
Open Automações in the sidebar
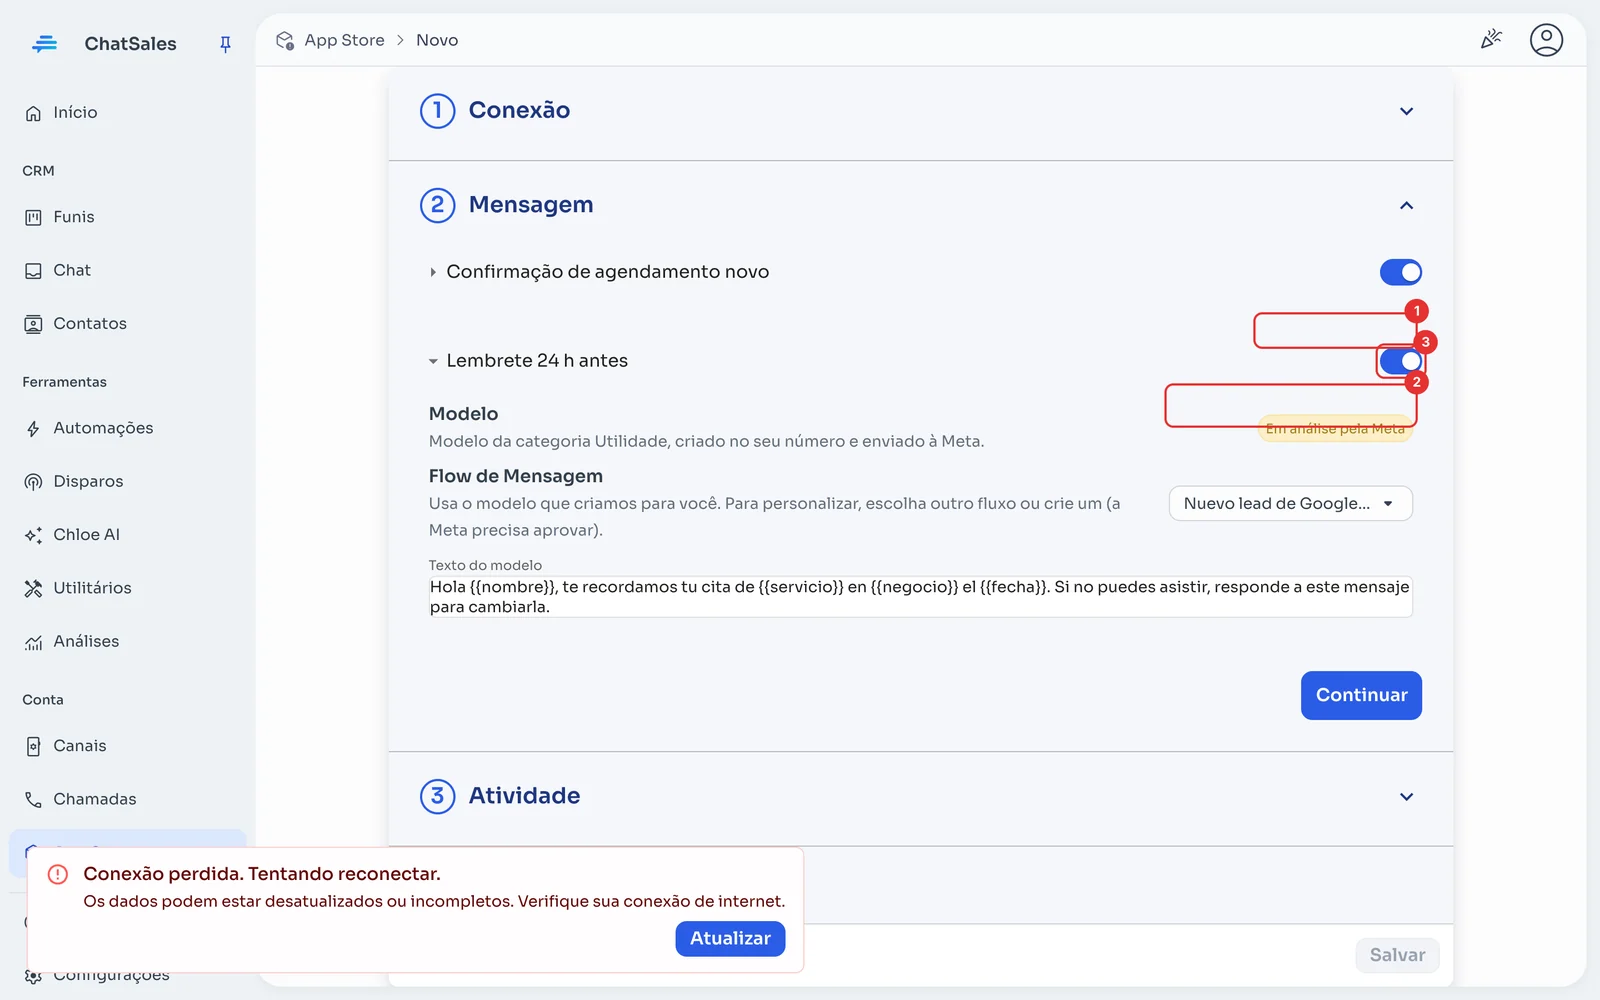[103, 429]
